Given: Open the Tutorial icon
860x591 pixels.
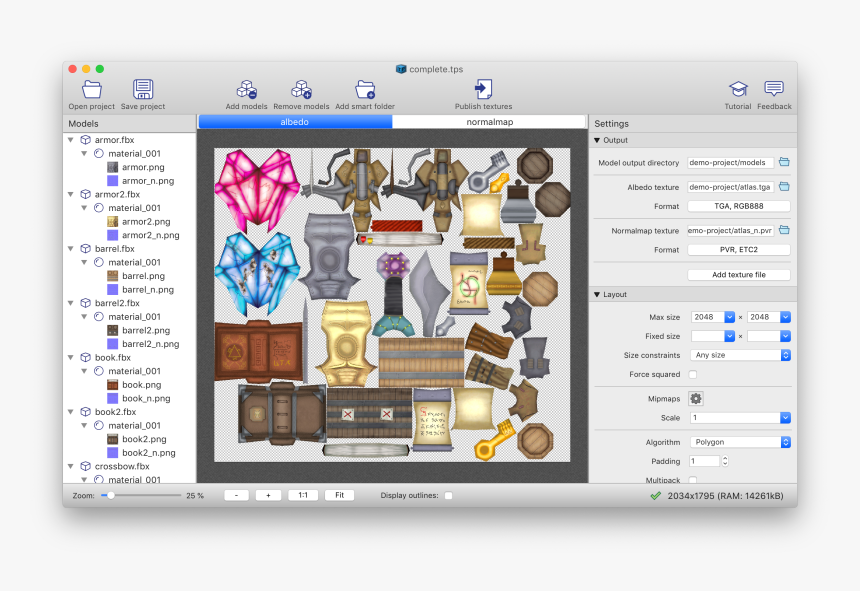Looking at the screenshot, I should (x=738, y=89).
